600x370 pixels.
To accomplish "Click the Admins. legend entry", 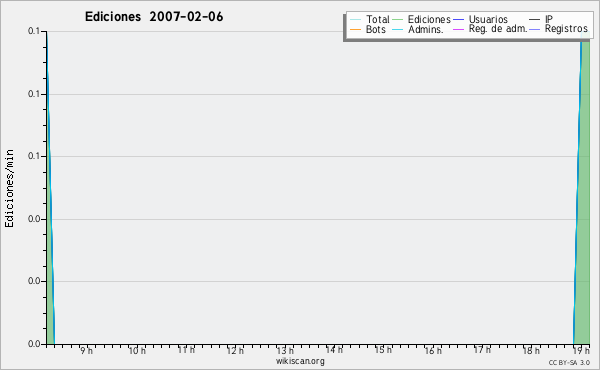I will tap(418, 29).
